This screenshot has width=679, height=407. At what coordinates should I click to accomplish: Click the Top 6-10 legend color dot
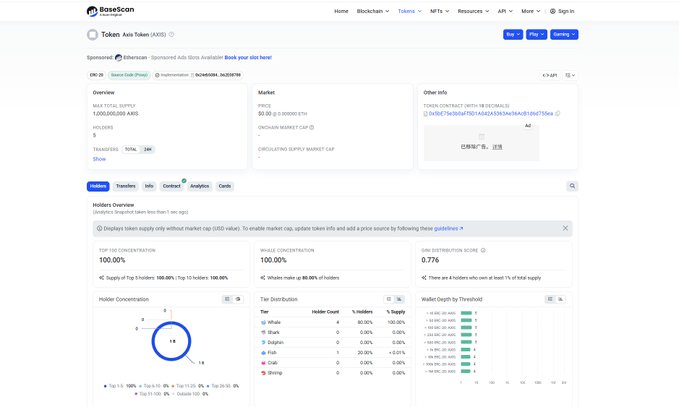click(x=140, y=386)
